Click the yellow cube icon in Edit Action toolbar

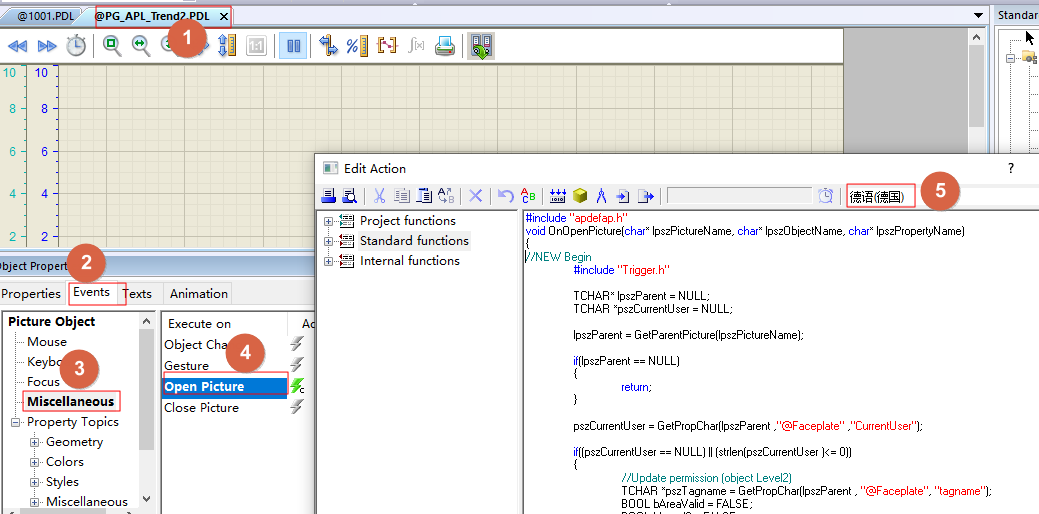(x=580, y=196)
